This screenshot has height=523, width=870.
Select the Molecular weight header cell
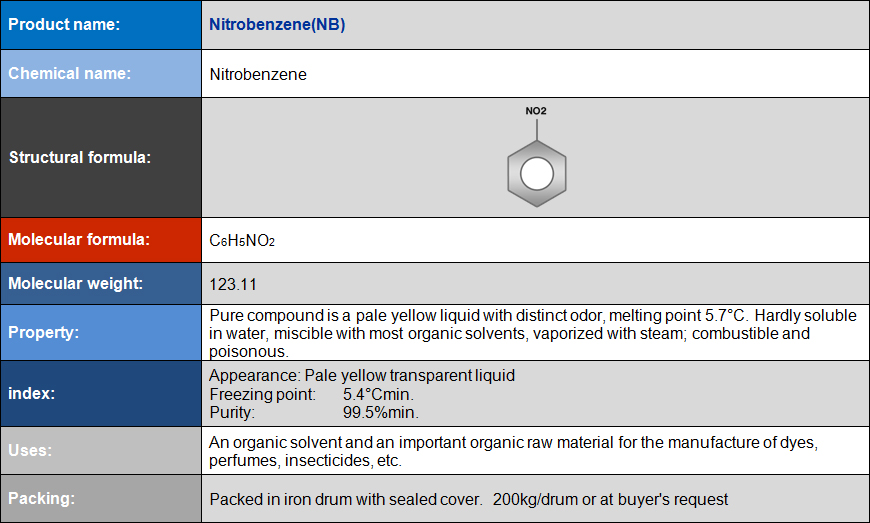point(101,283)
